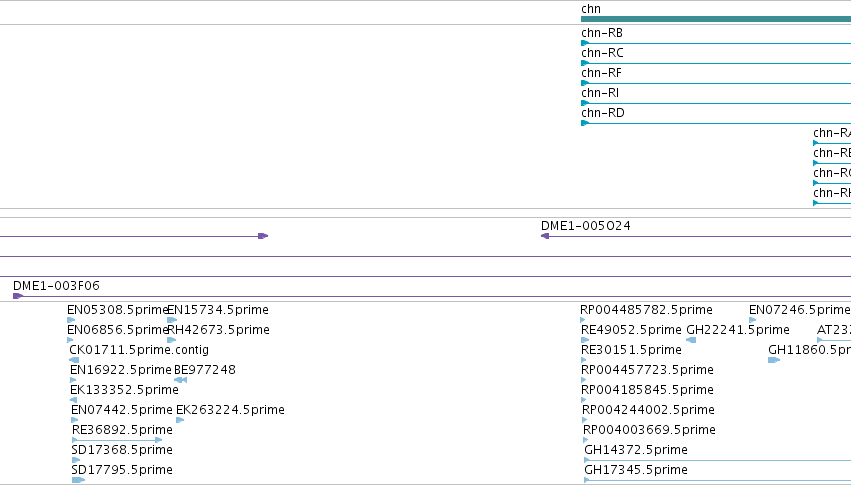Image resolution: width=851 pixels, height=485 pixels.
Task: Click the arrow glyph under GH11860.5prime
Action: coord(774,360)
